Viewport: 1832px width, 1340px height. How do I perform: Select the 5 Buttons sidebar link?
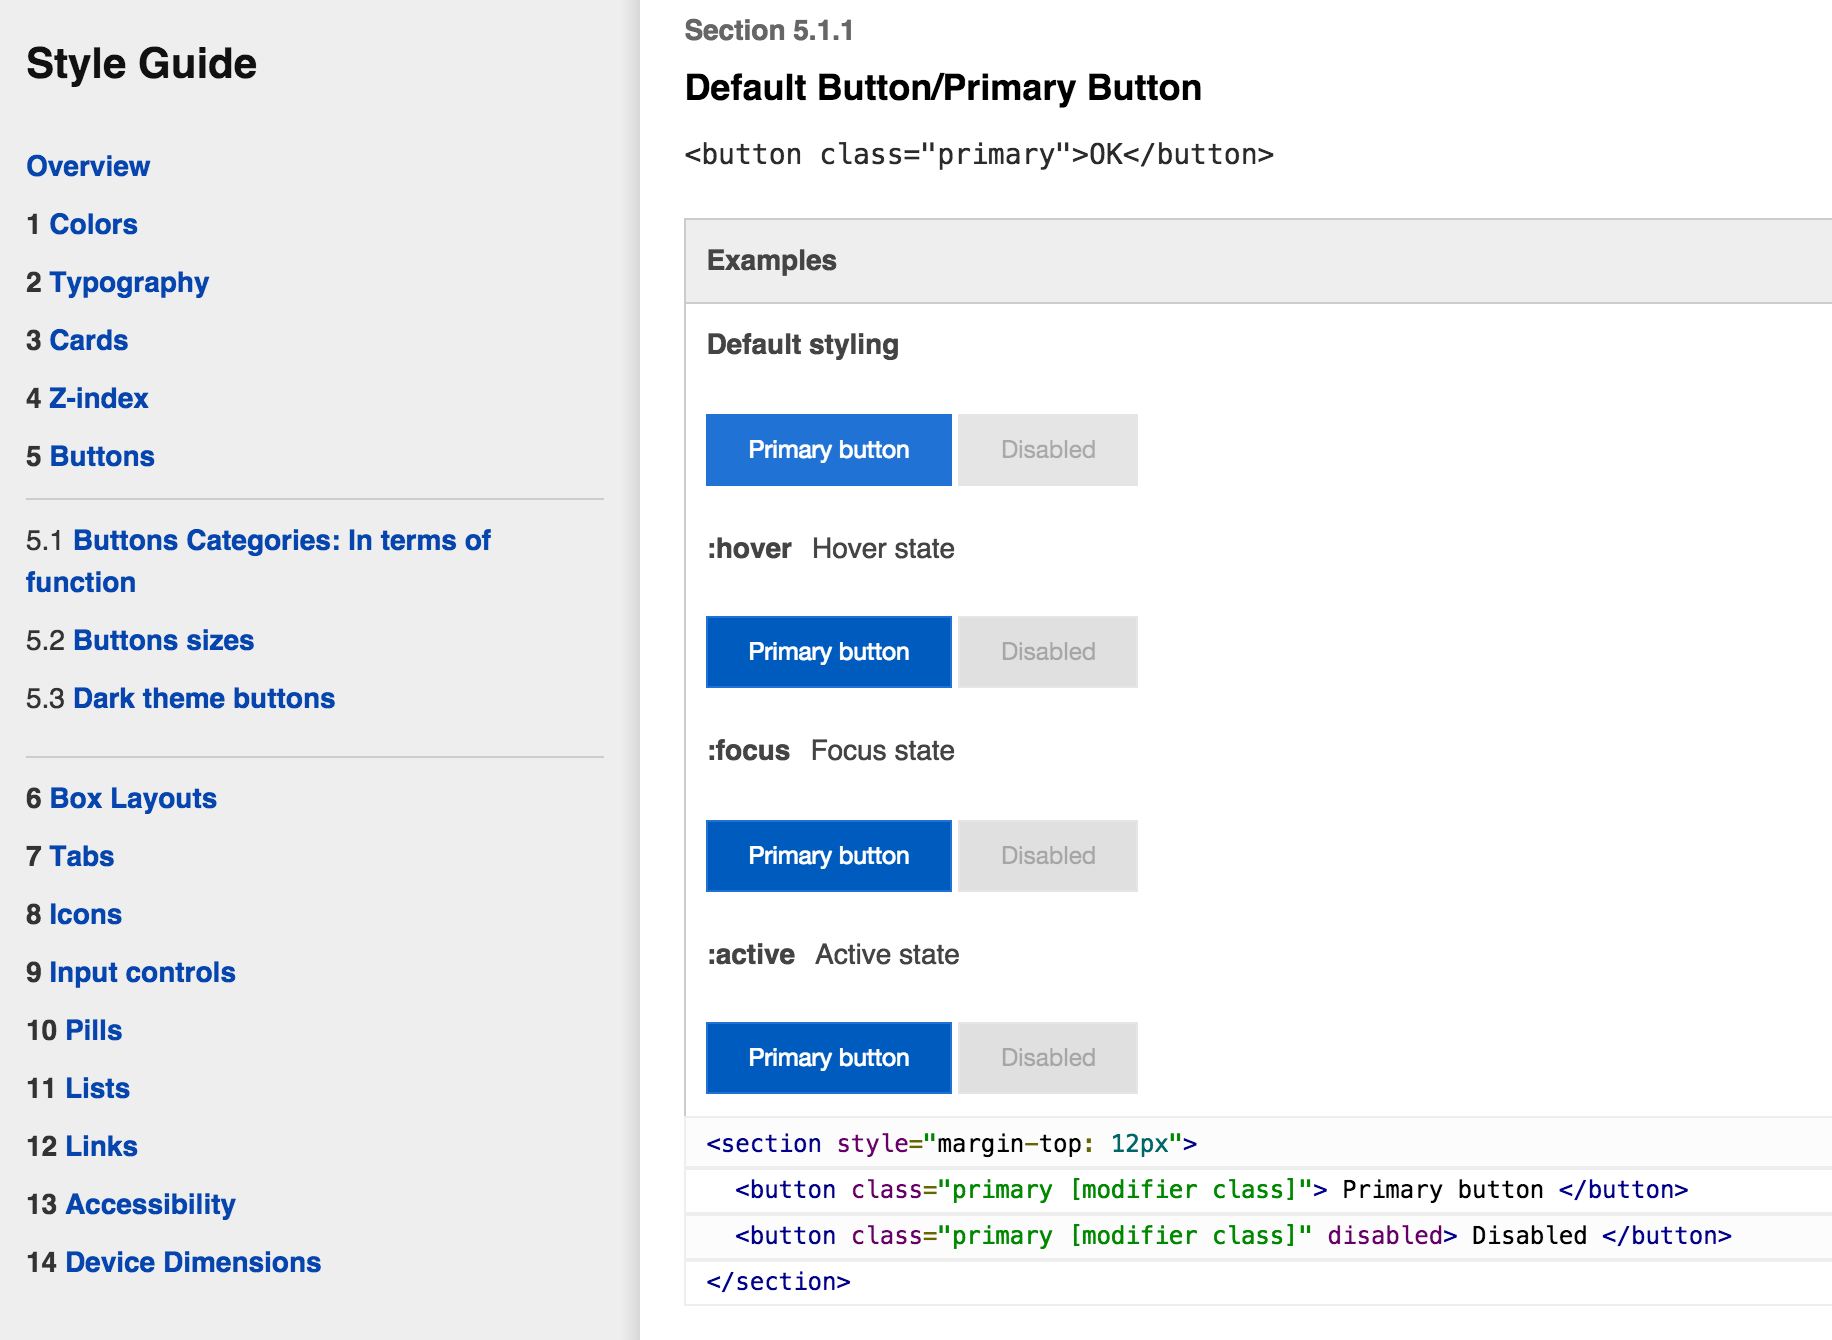coord(90,456)
